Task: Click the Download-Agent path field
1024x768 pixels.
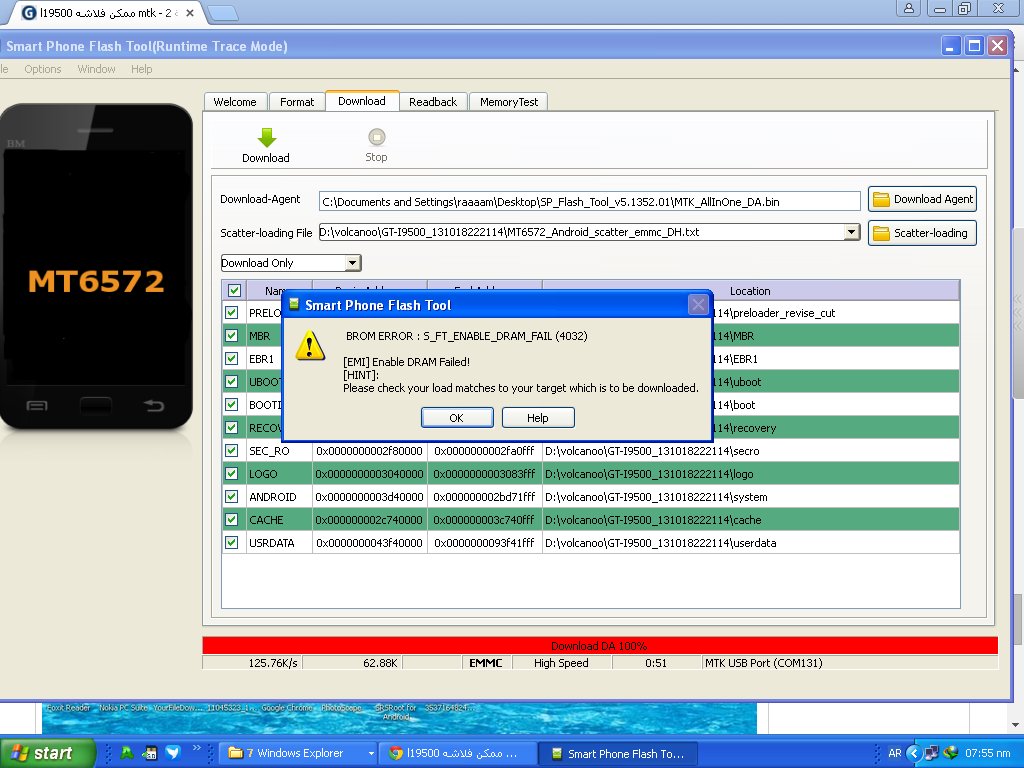Action: [589, 201]
